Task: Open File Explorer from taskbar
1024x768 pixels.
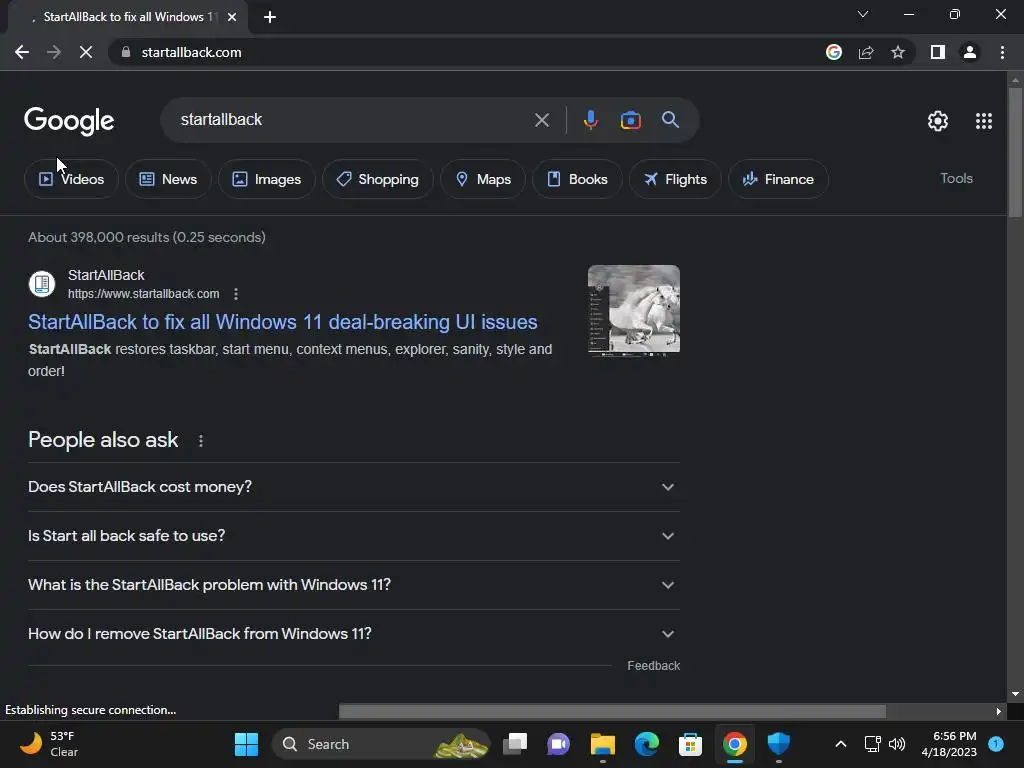Action: click(602, 744)
